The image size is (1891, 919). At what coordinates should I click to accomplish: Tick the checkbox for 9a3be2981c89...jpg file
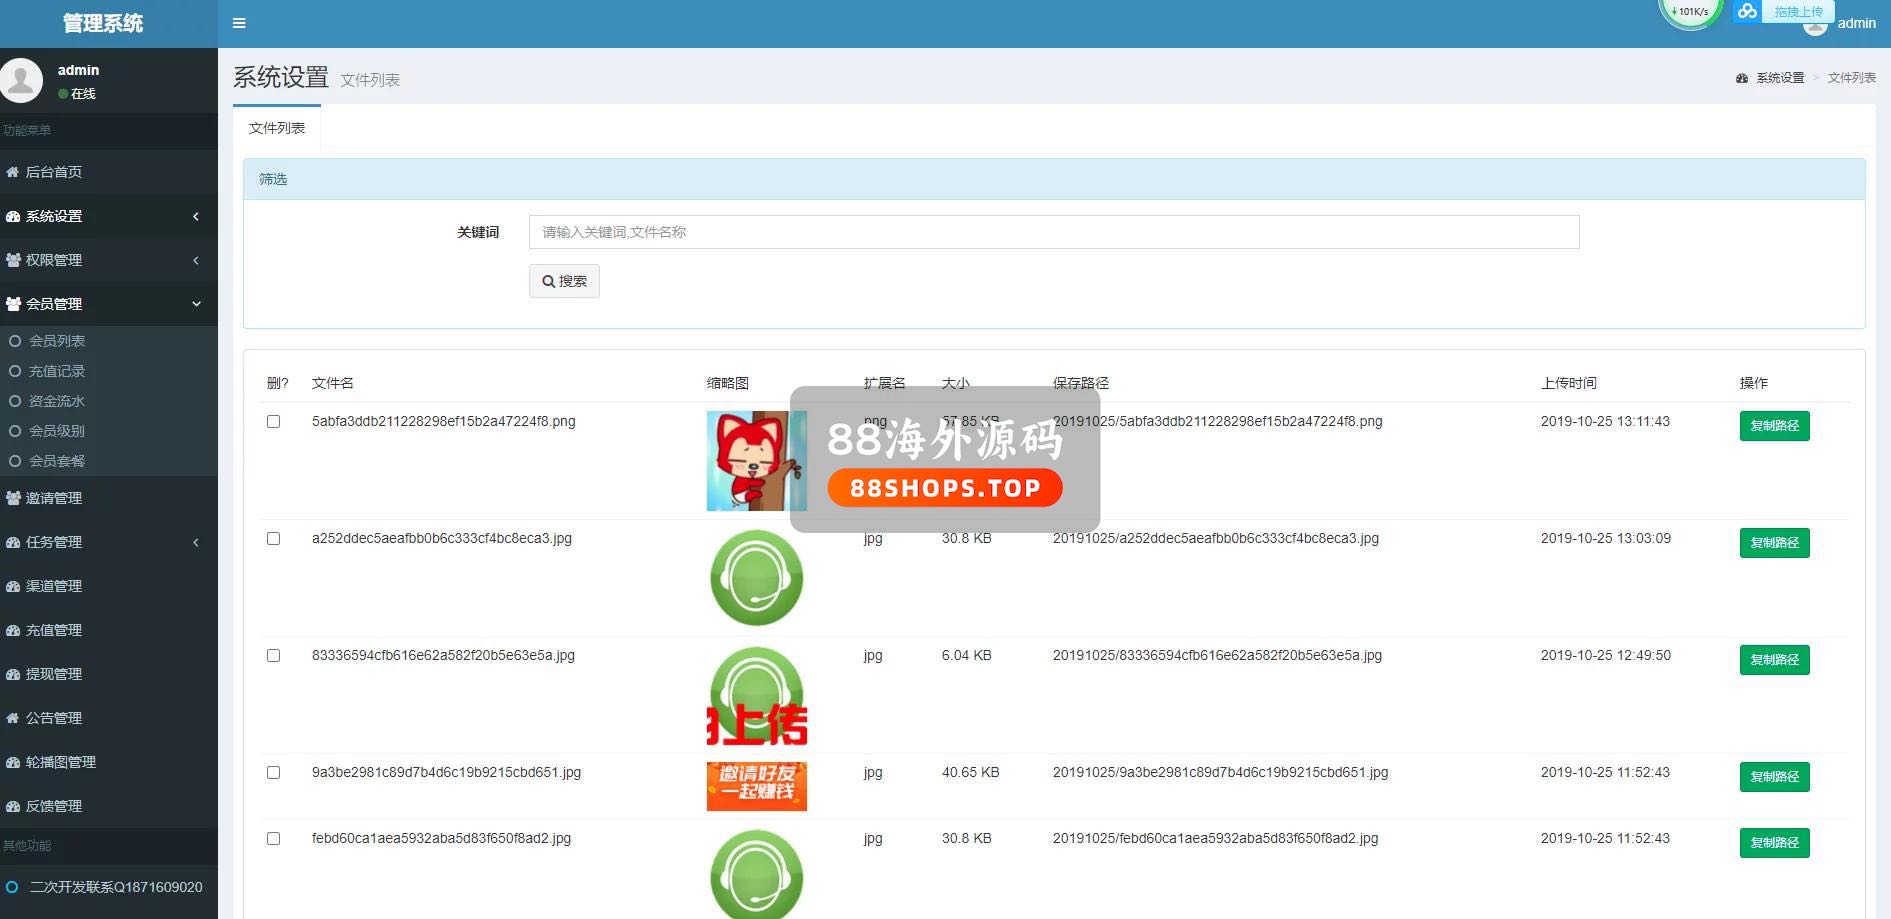point(273,773)
